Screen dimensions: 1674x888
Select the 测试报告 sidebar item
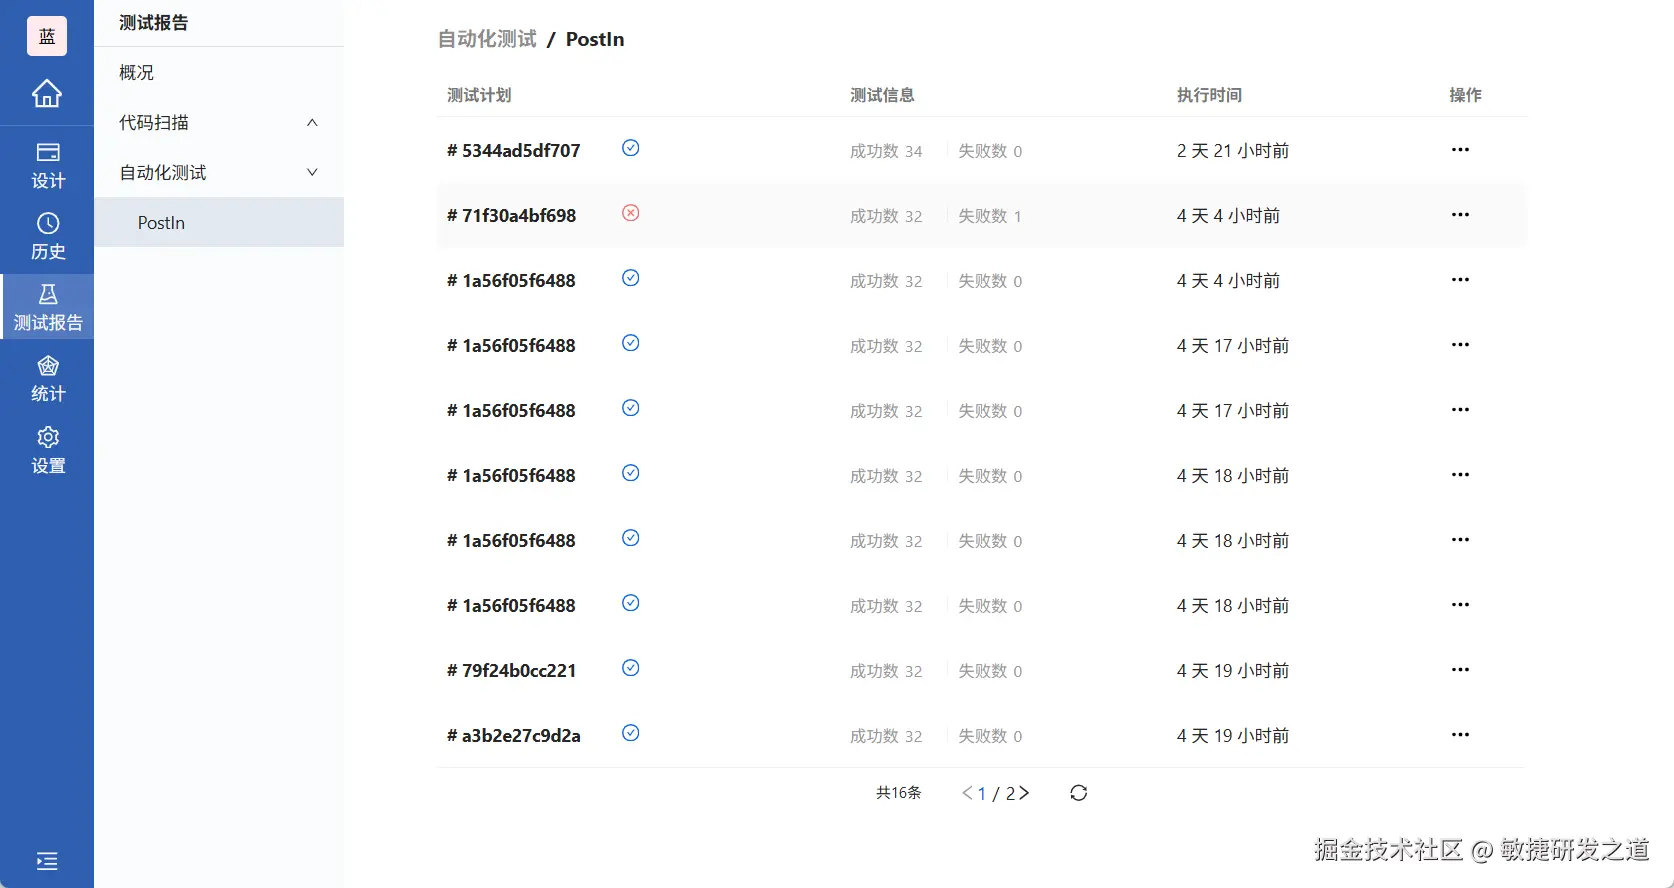[47, 307]
